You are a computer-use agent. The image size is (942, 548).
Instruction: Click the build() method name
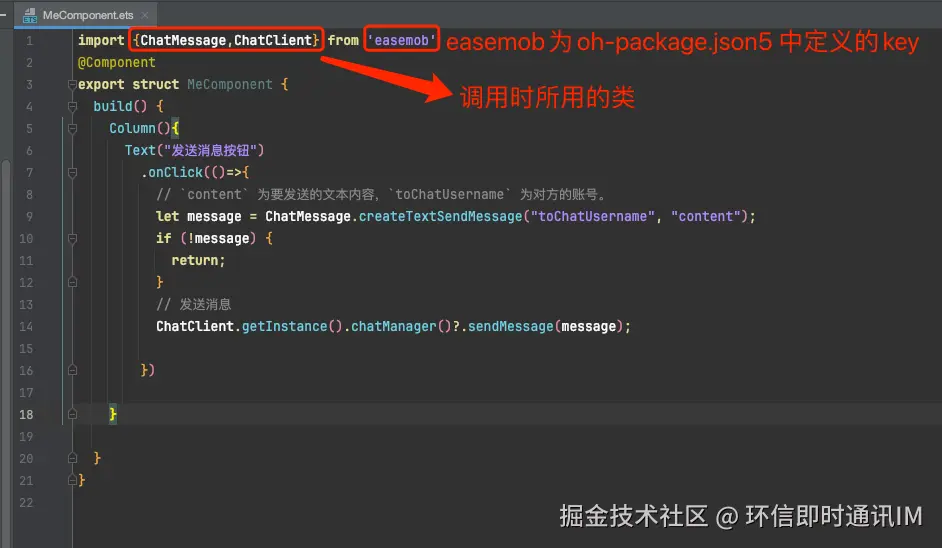pos(120,106)
